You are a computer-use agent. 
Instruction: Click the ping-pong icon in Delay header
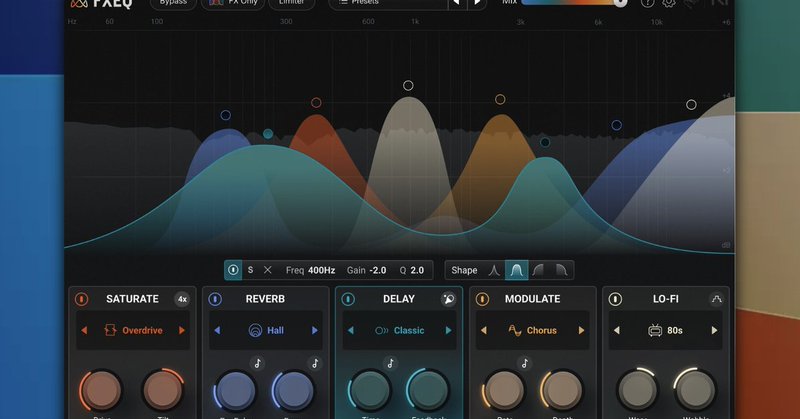click(x=448, y=299)
